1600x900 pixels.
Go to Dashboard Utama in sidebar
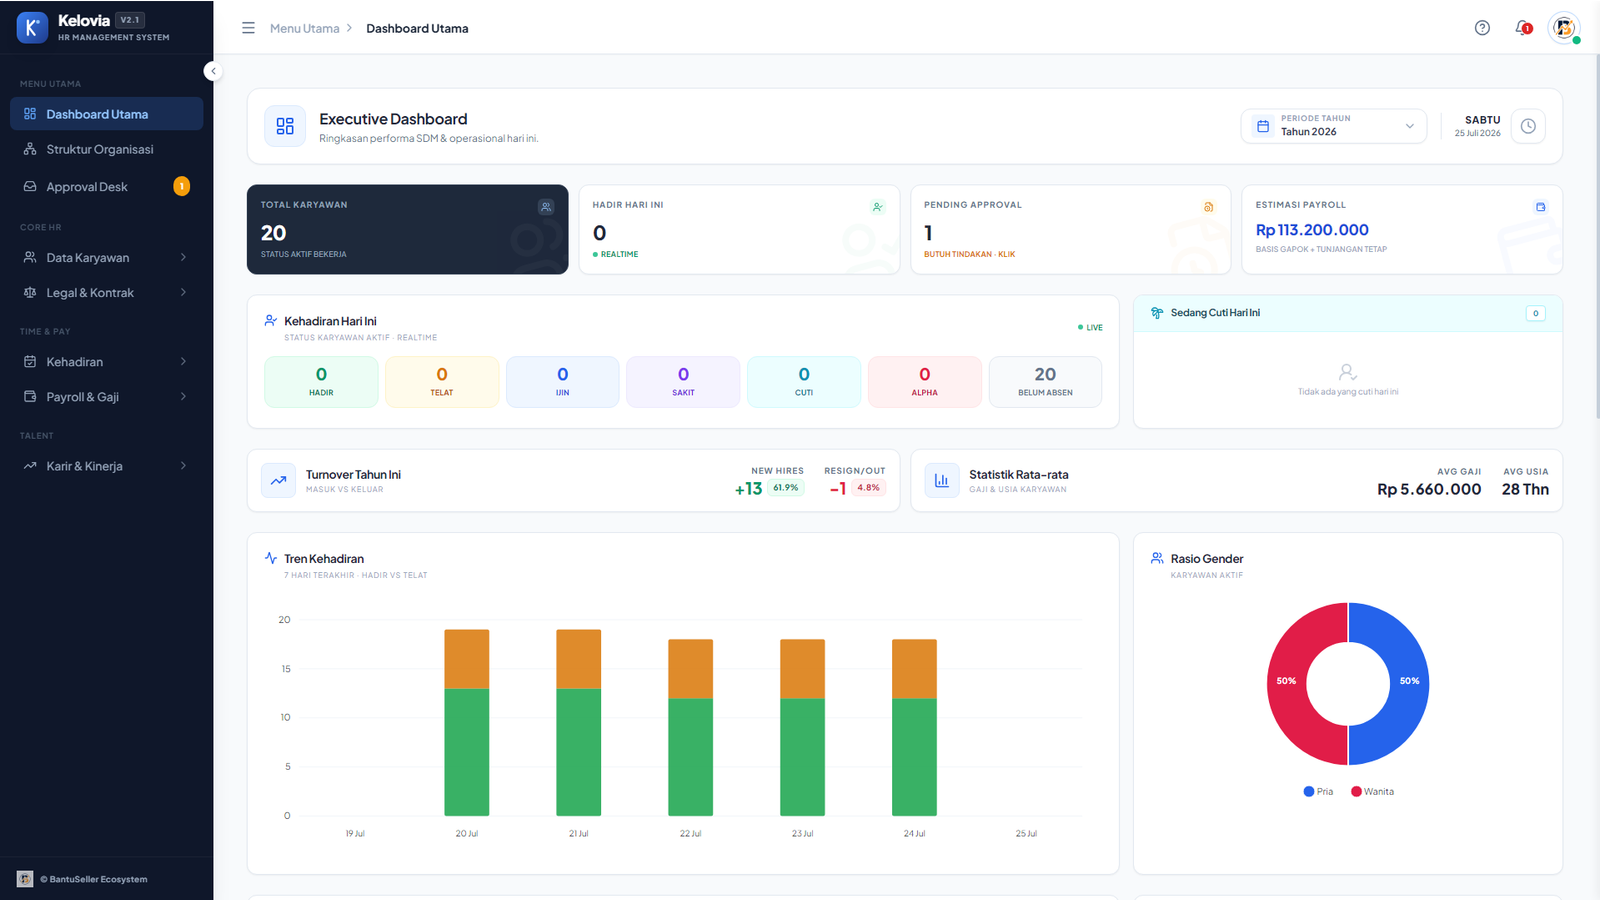point(106,114)
